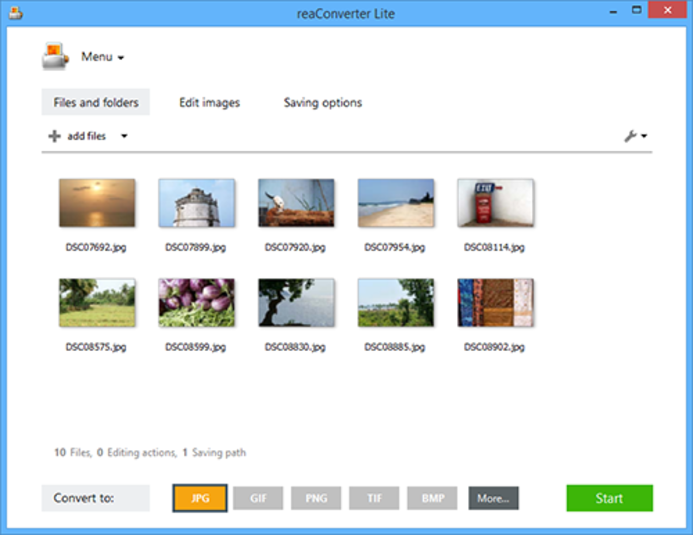
Task: Click the app icon in title bar
Action: coord(15,13)
